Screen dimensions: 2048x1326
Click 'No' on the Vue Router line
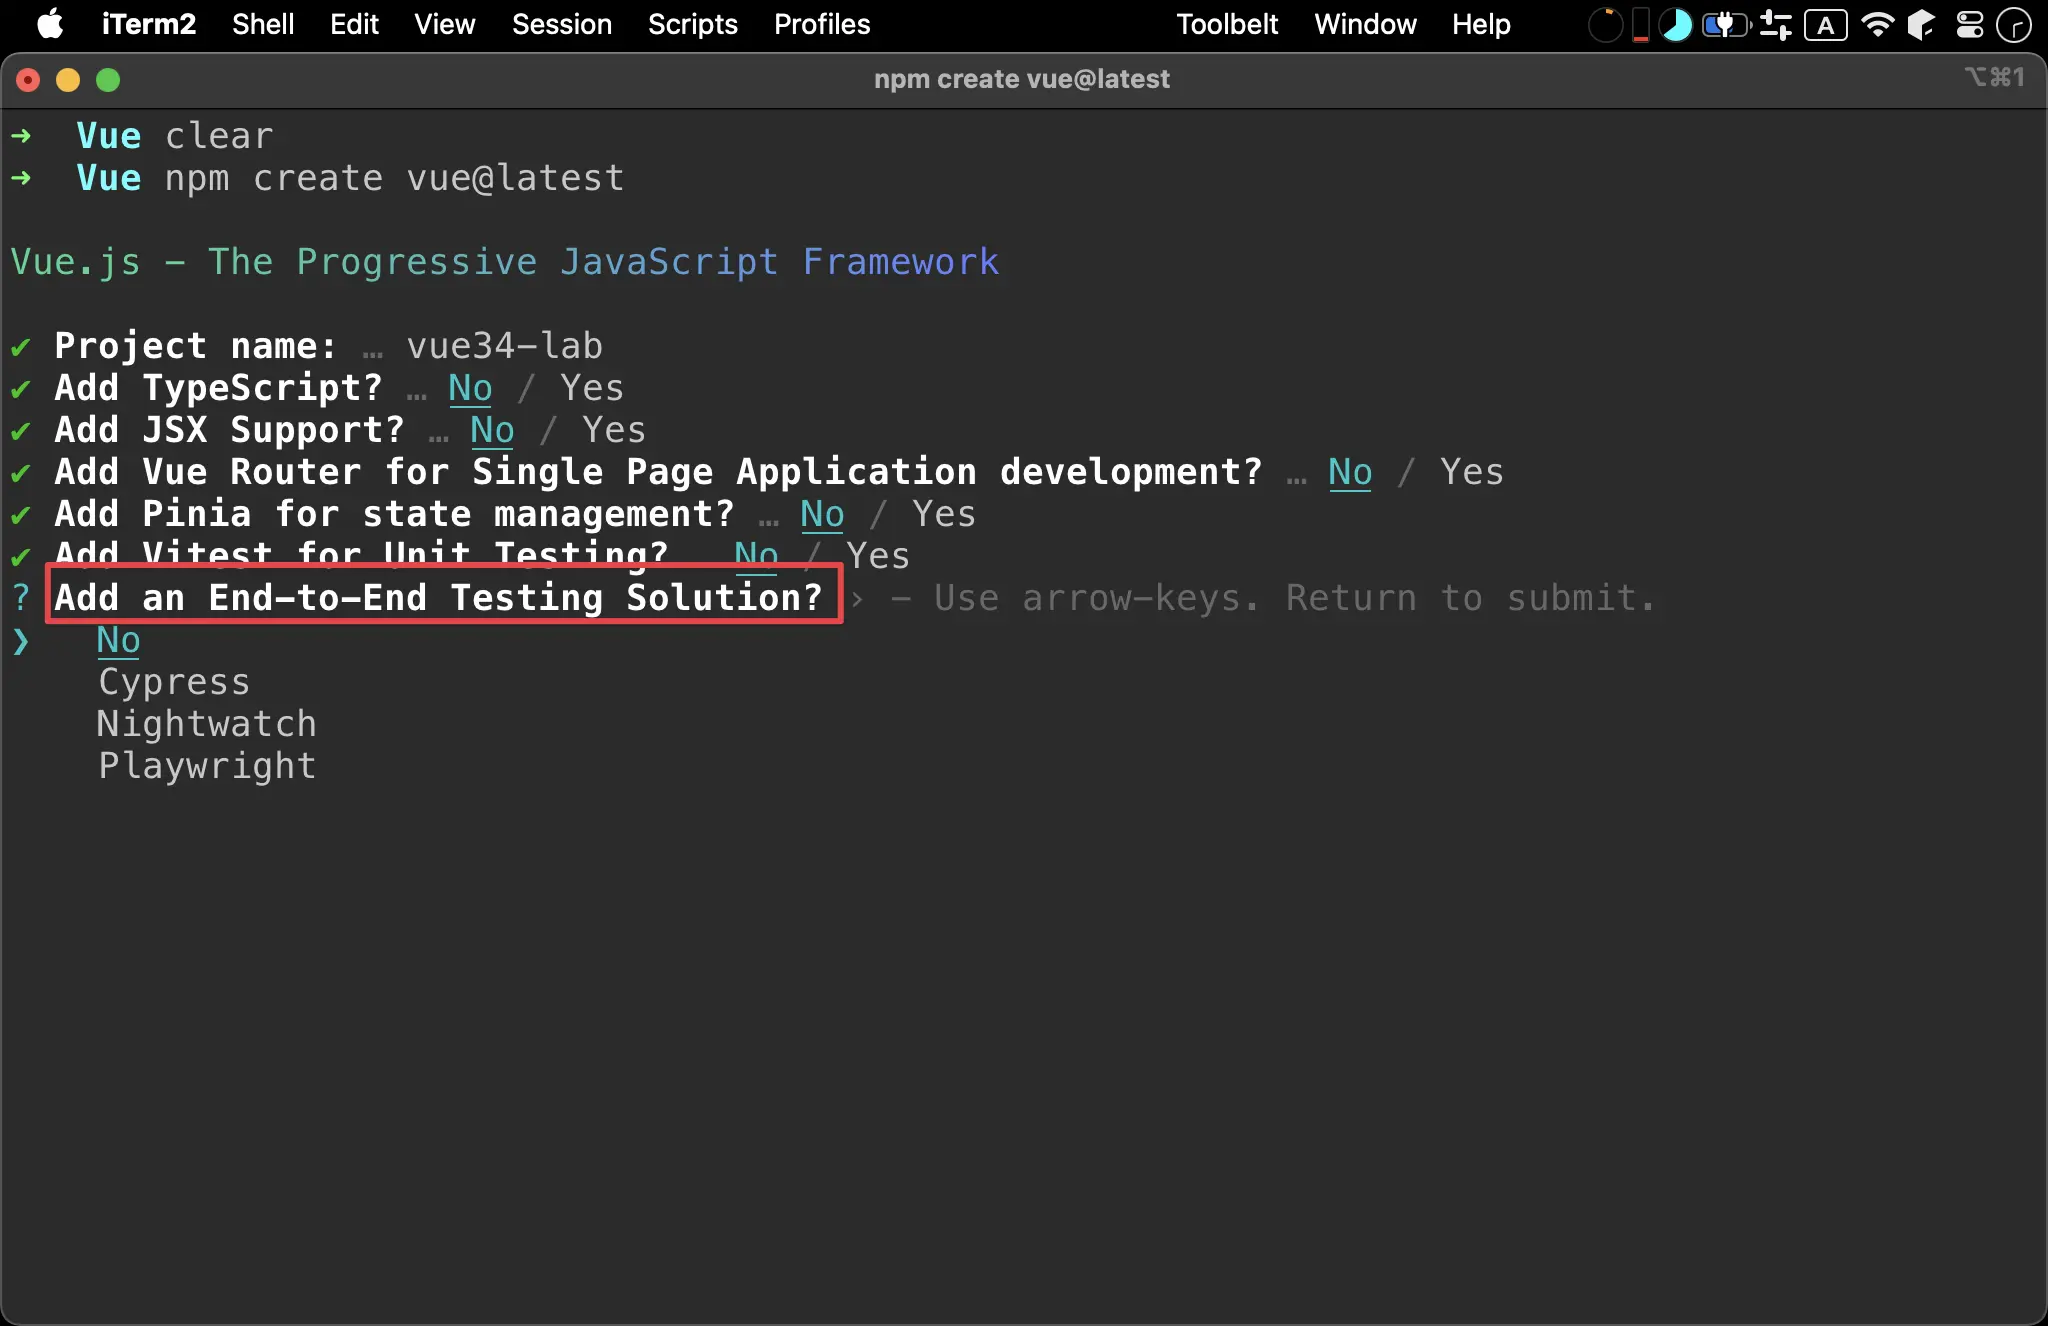(1350, 472)
